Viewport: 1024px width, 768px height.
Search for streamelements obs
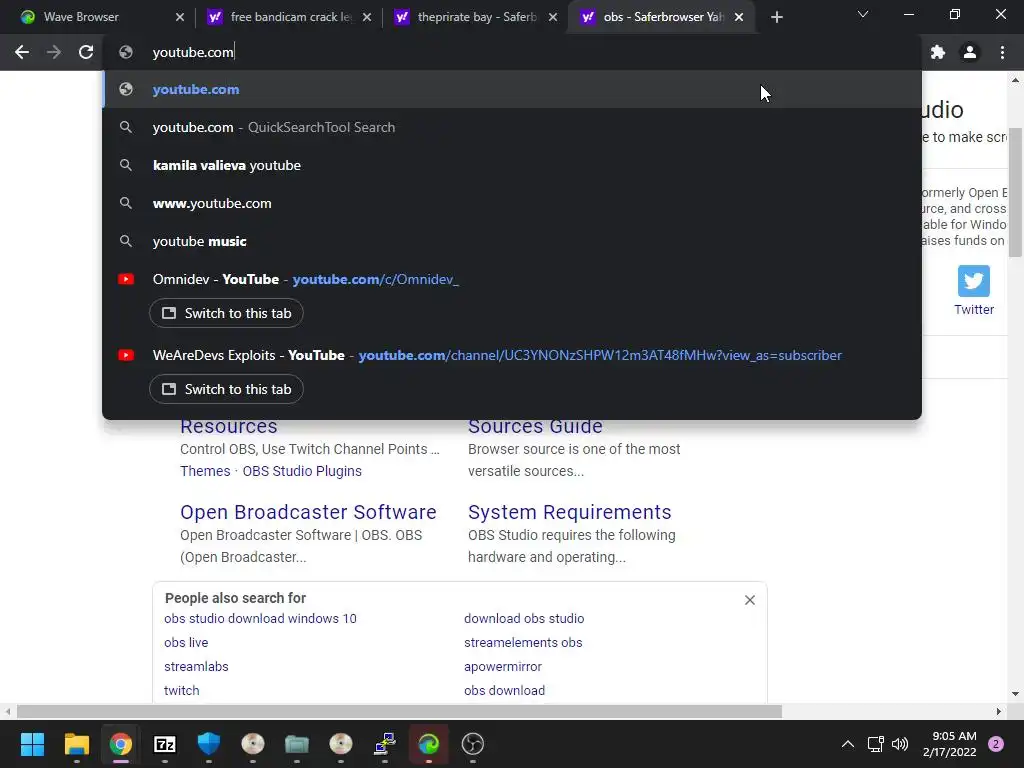click(523, 643)
